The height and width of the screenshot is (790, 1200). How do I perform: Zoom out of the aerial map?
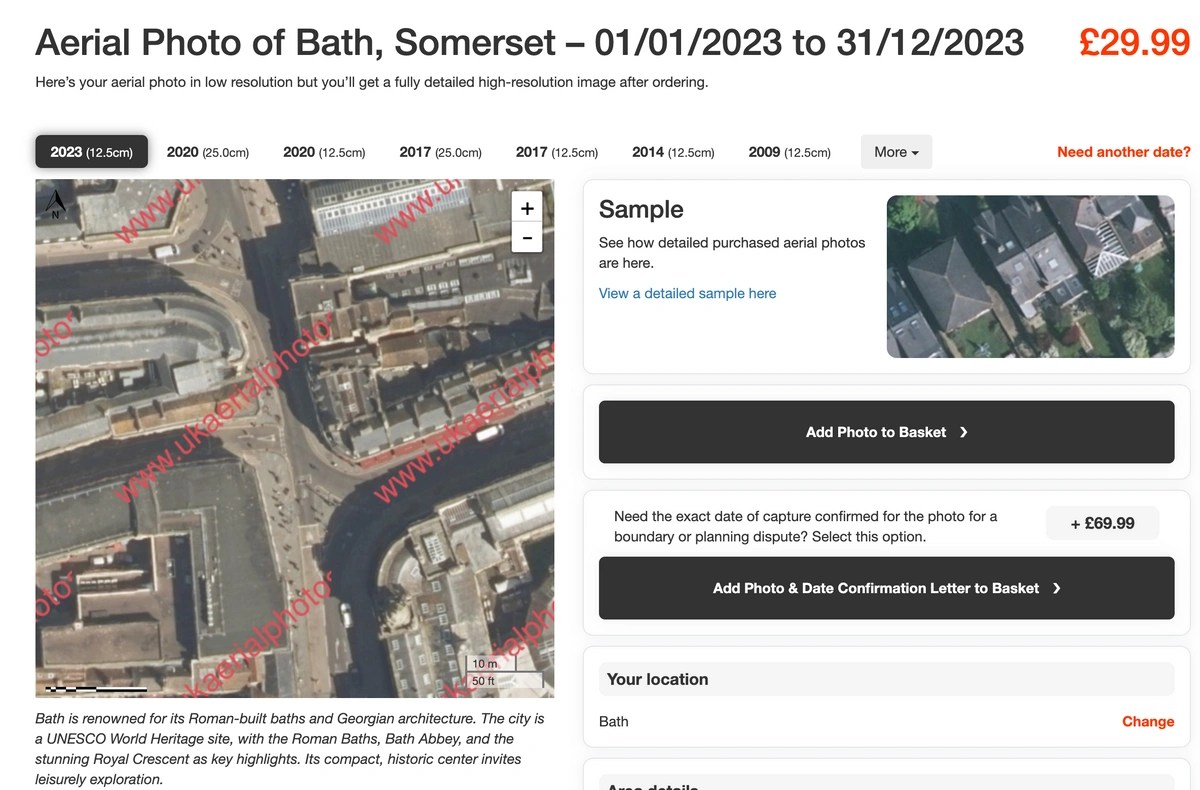point(527,238)
